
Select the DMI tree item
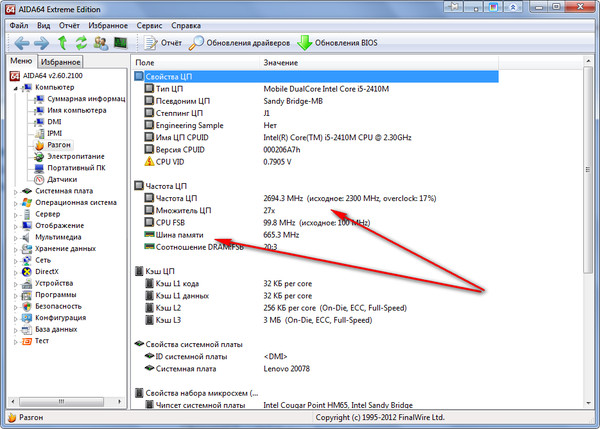(x=54, y=122)
